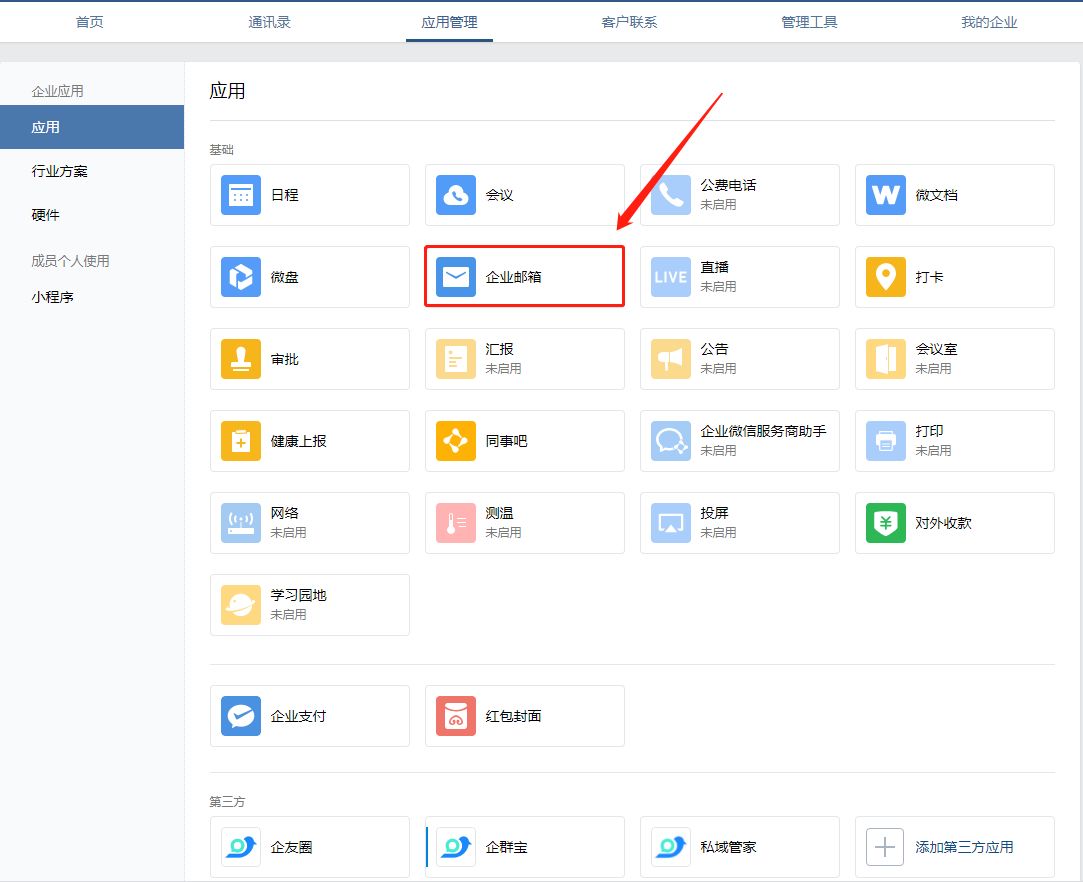Select the 同事吧 orange icon
This screenshot has height=882, width=1083.
click(x=456, y=441)
